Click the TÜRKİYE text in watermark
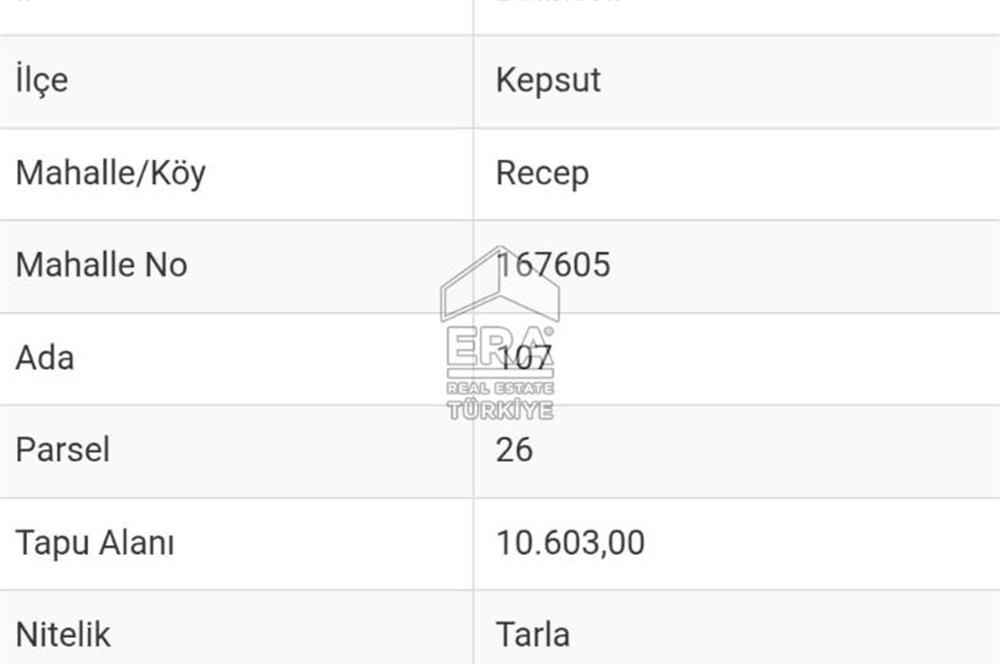1000x664 pixels. pyautogui.click(x=500, y=409)
